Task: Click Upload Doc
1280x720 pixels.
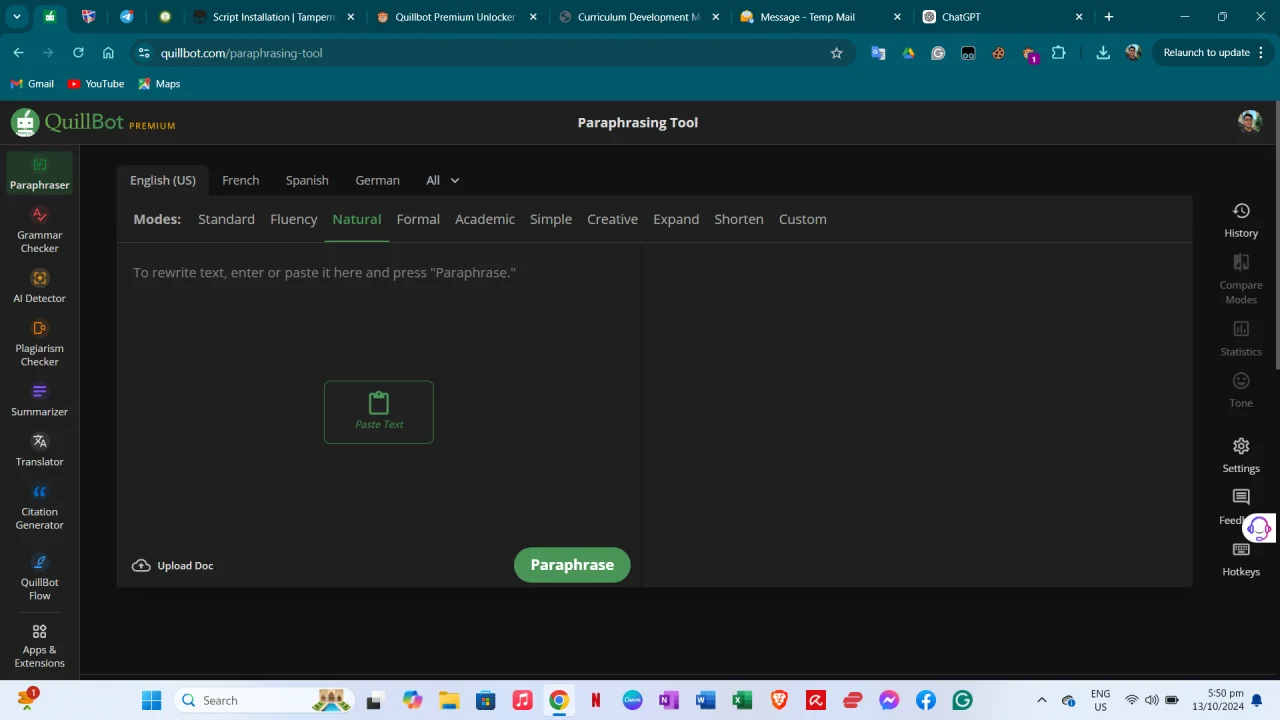Action: 173,566
